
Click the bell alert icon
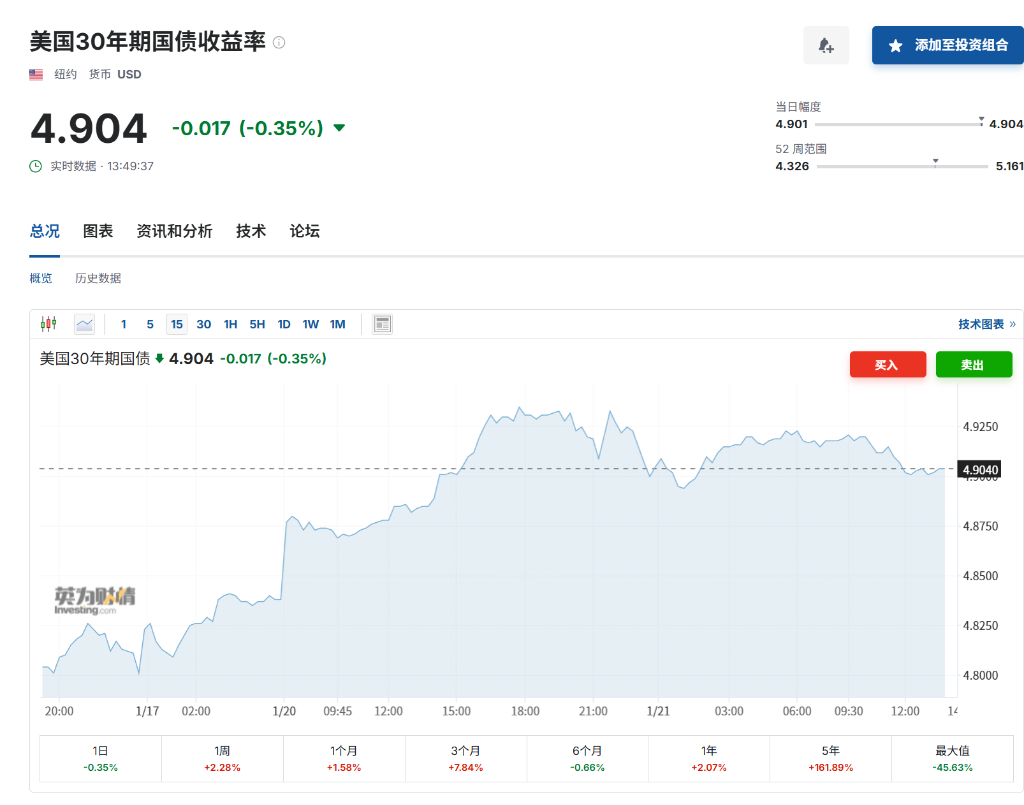pos(826,46)
